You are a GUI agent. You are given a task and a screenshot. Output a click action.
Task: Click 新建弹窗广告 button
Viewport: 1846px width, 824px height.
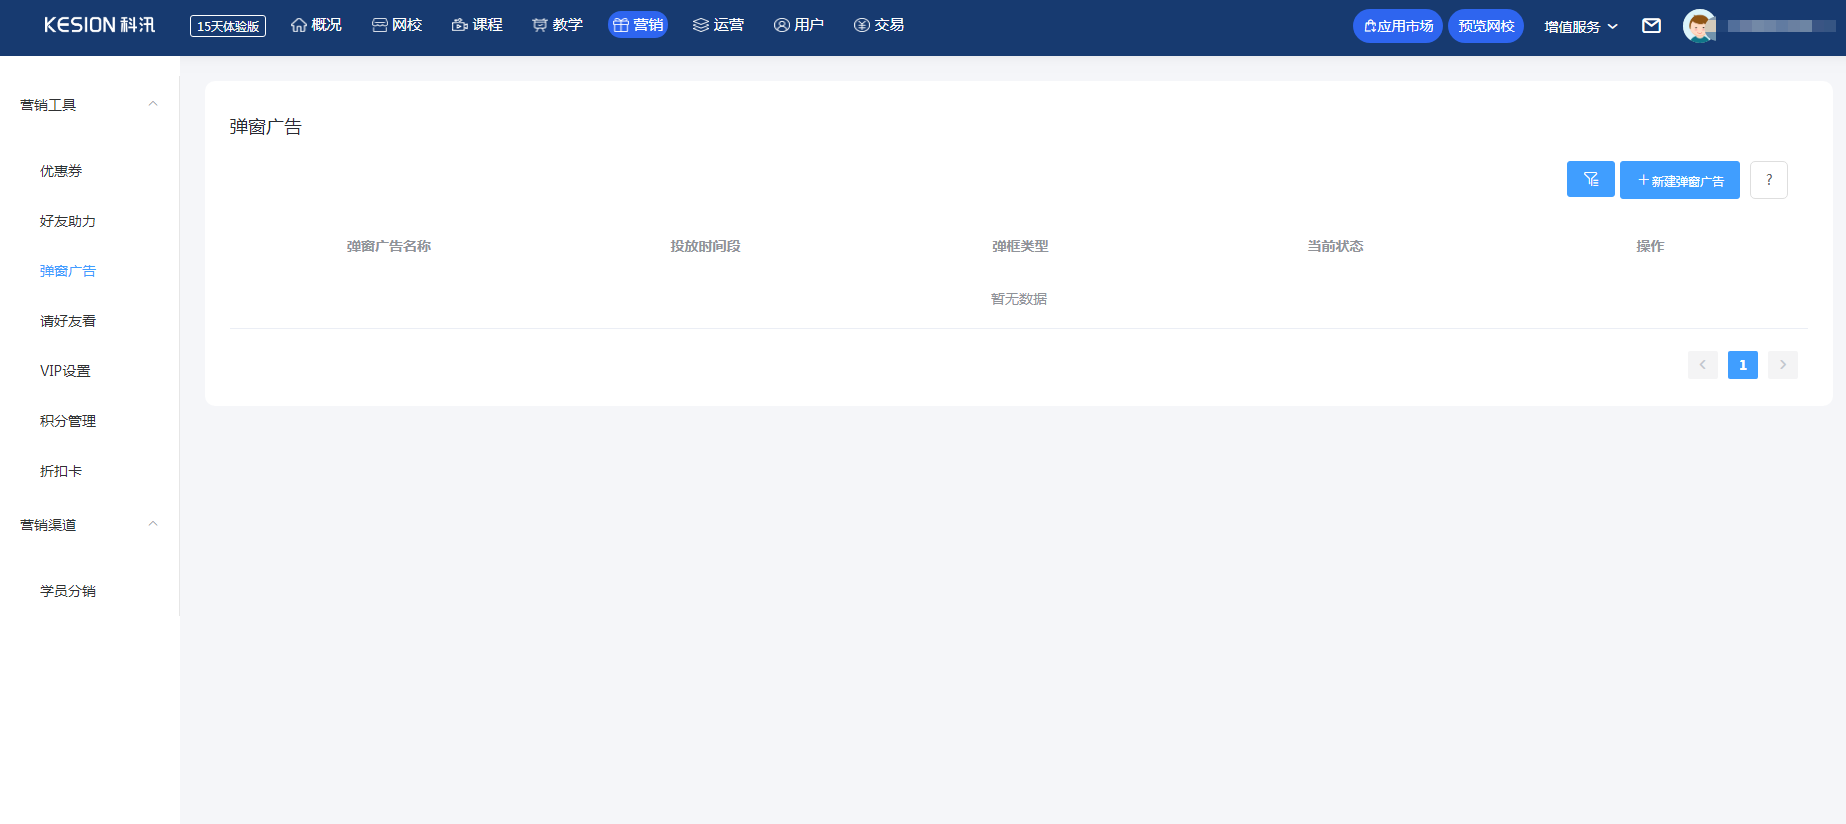pyautogui.click(x=1680, y=180)
